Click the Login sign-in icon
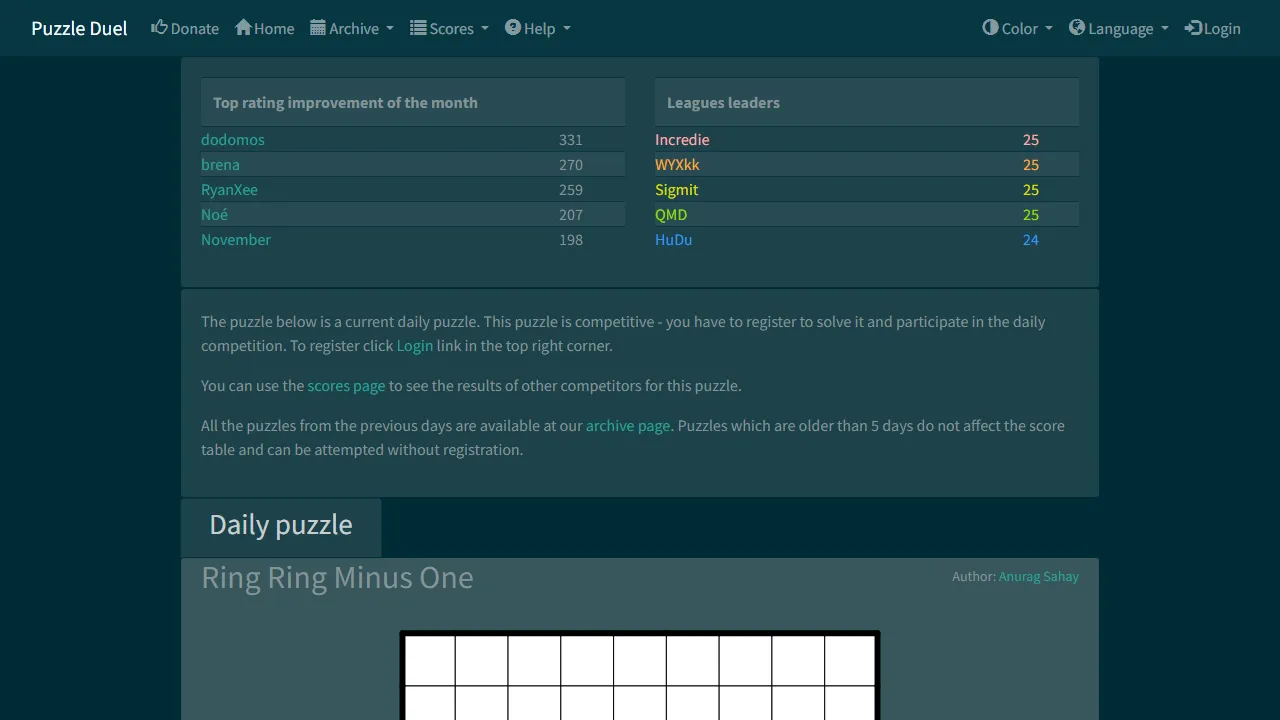Image resolution: width=1280 pixels, height=720 pixels. tap(1191, 28)
